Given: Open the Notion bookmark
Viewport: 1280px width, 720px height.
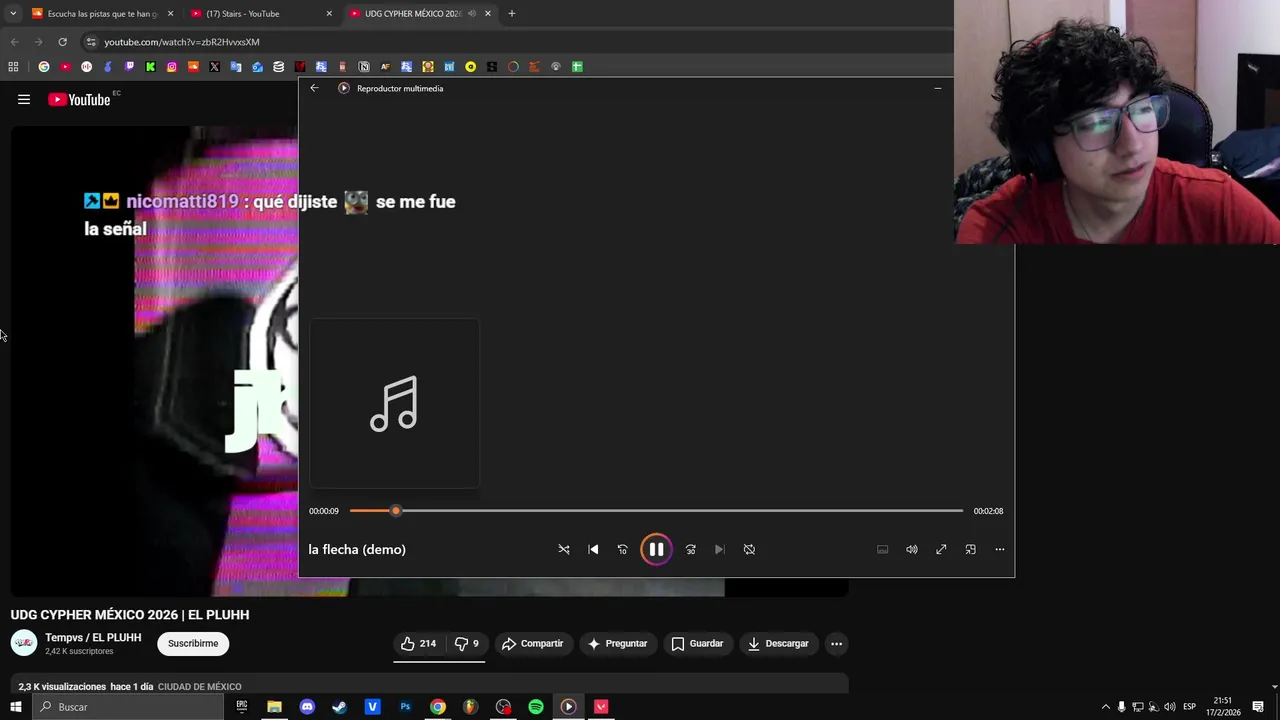Looking at the screenshot, I should coord(364,67).
